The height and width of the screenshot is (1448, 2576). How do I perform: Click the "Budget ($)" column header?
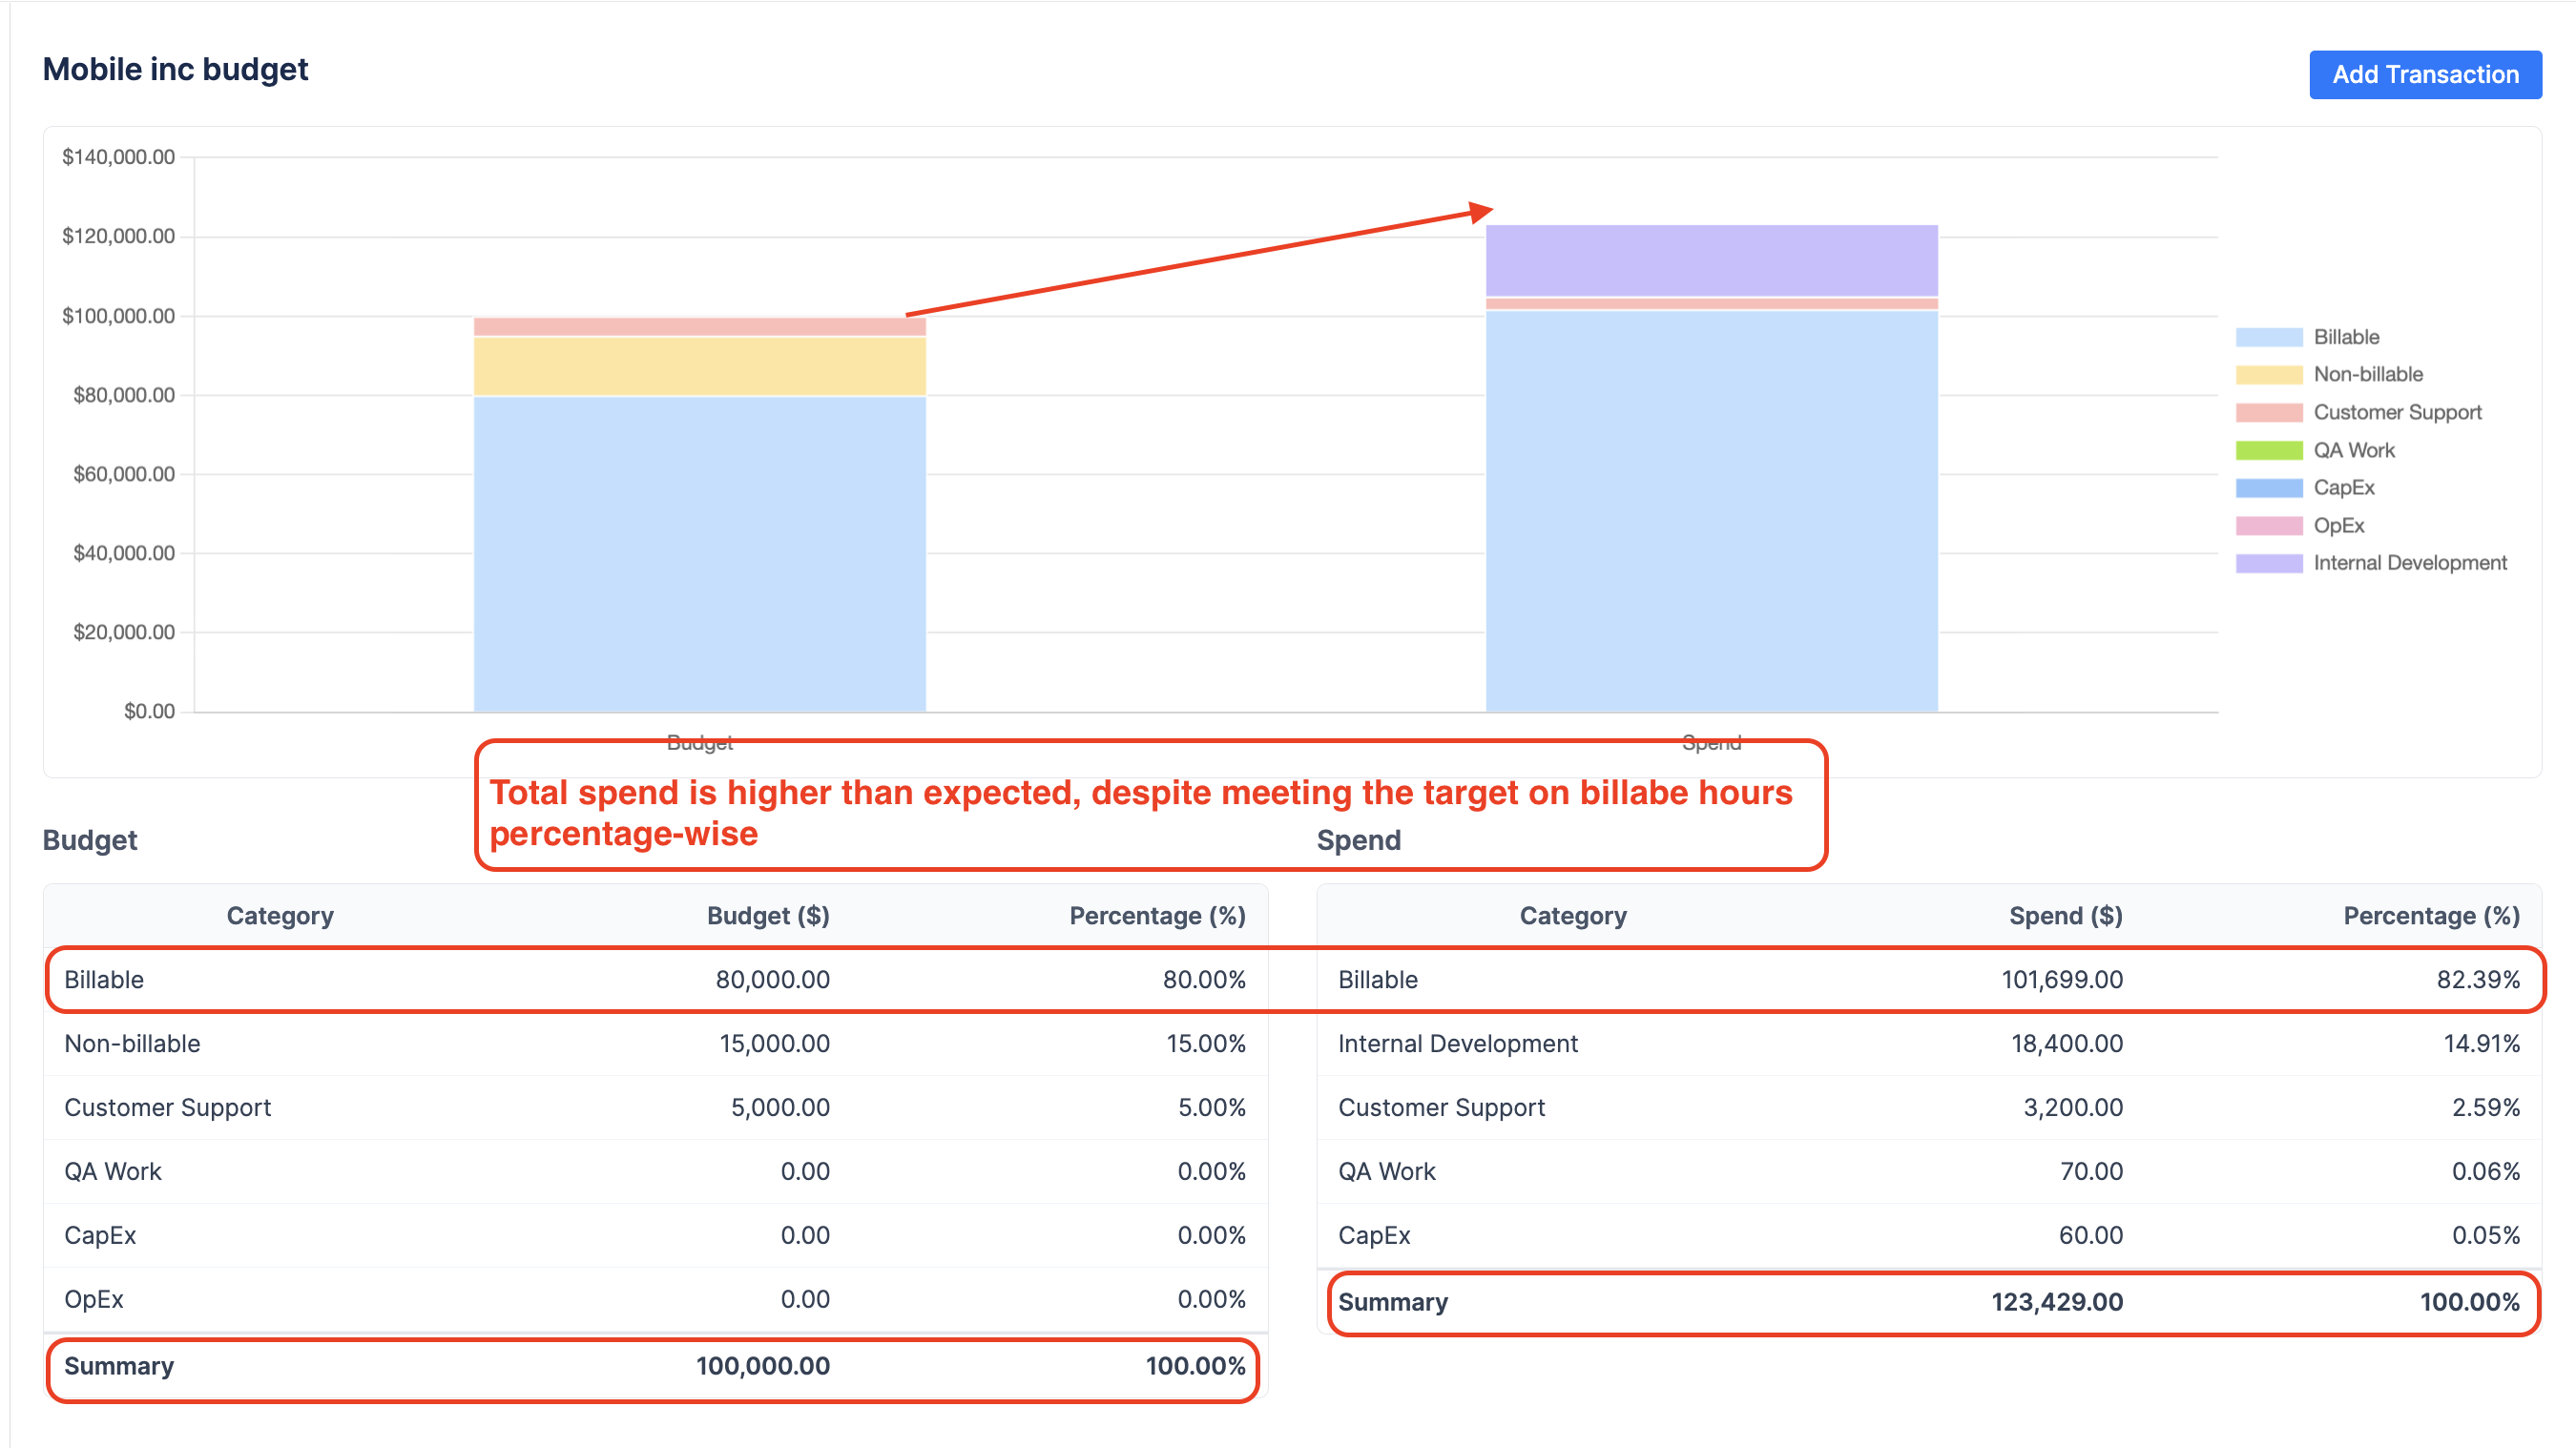[768, 916]
